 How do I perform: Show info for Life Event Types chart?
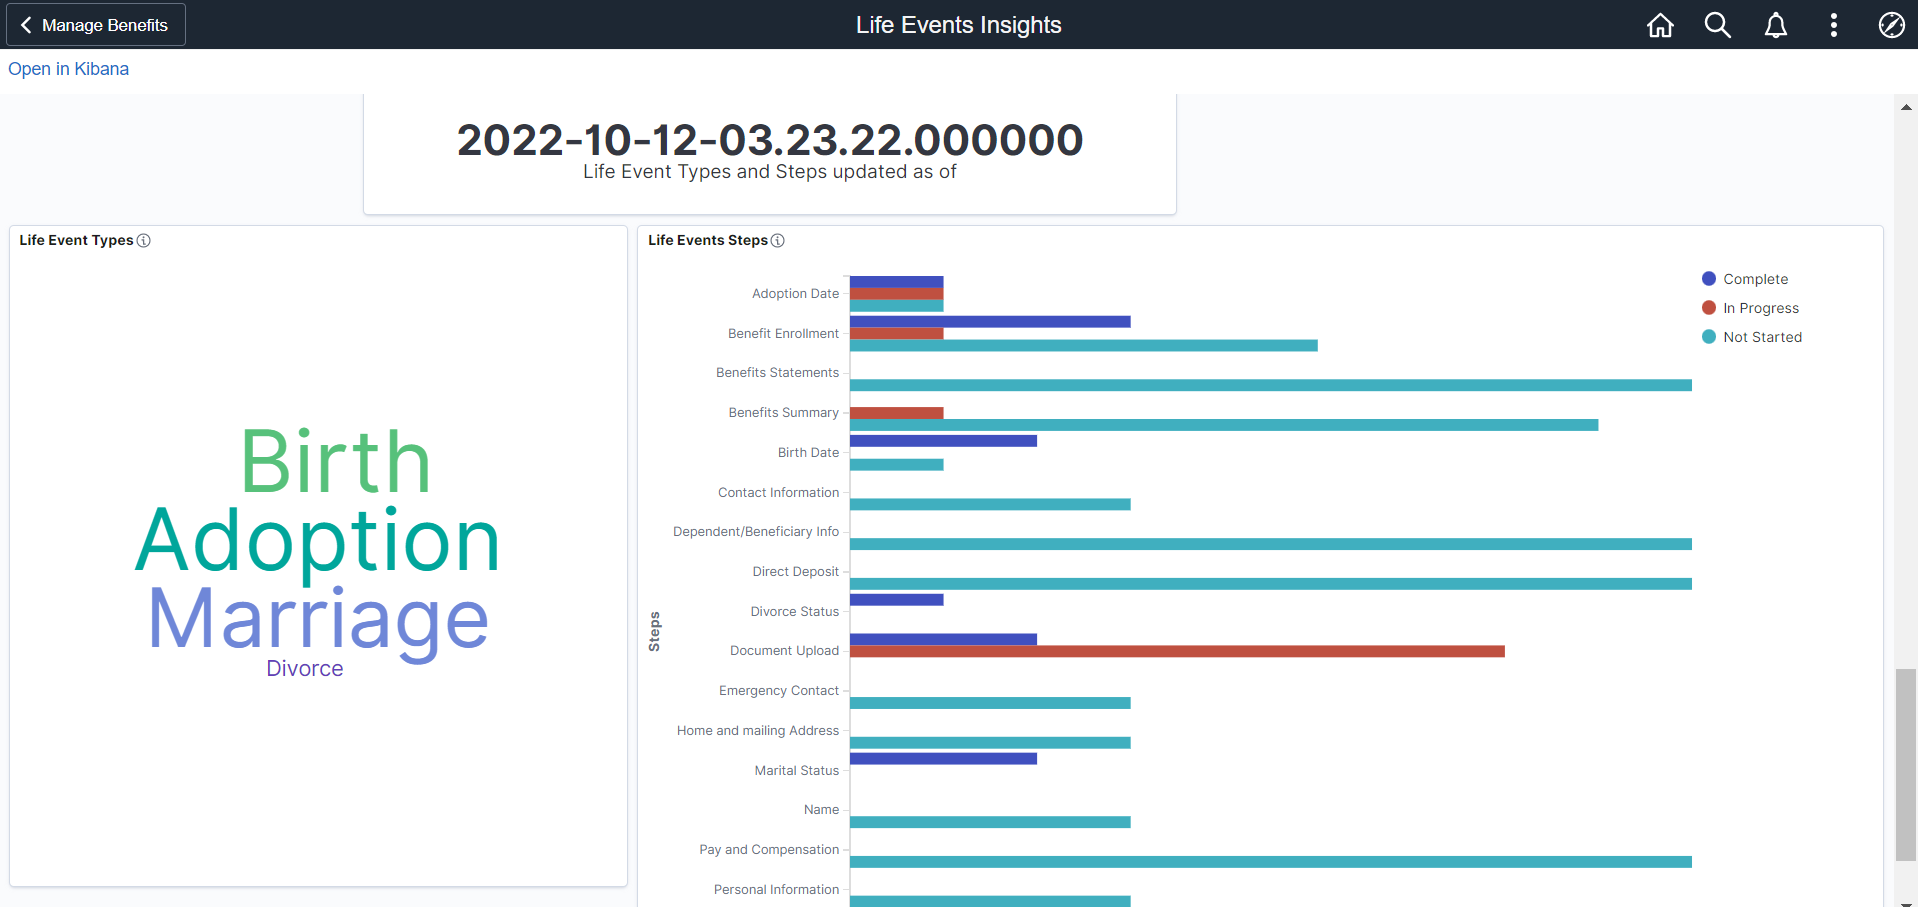[144, 241]
